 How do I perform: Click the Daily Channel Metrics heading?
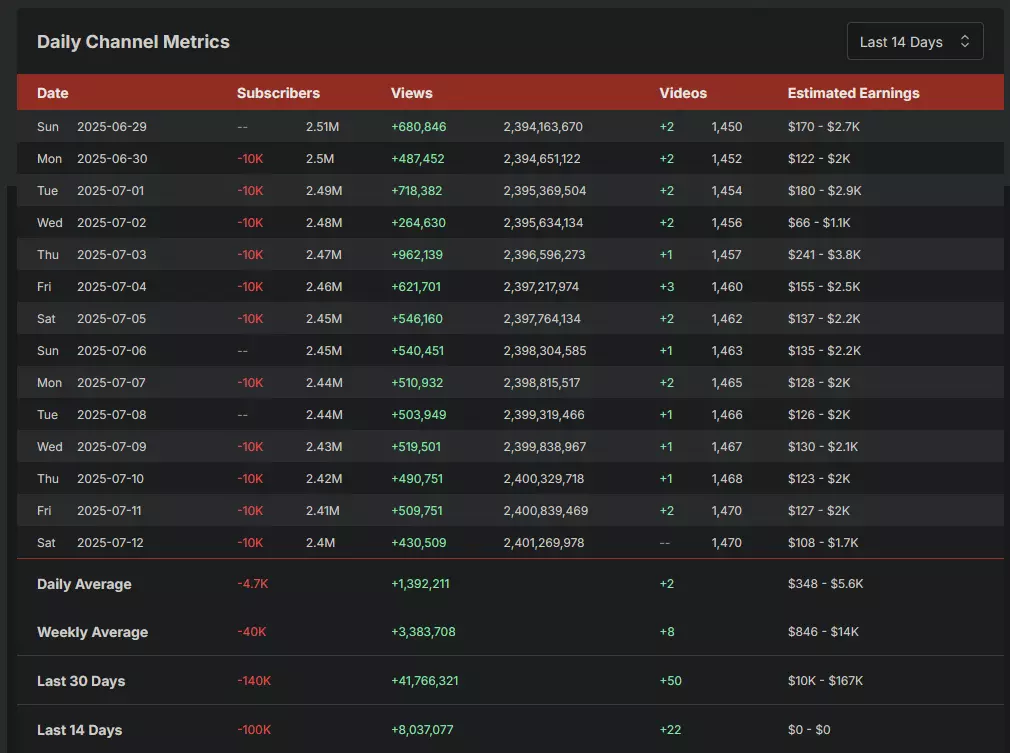pyautogui.click(x=133, y=41)
